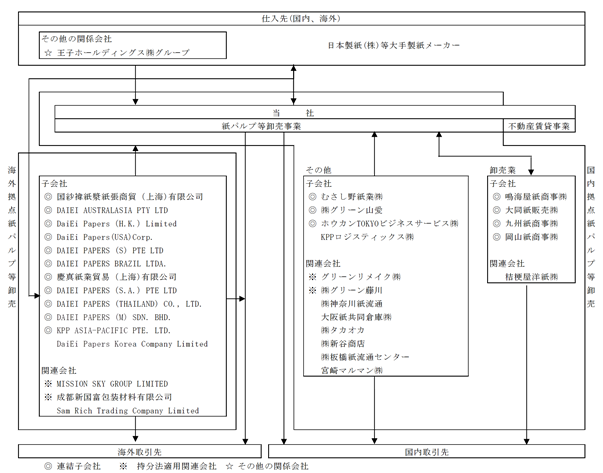This screenshot has width=603, height=473.
Task: Click 持分法適用関連会社 in the legend
Action: tap(177, 466)
